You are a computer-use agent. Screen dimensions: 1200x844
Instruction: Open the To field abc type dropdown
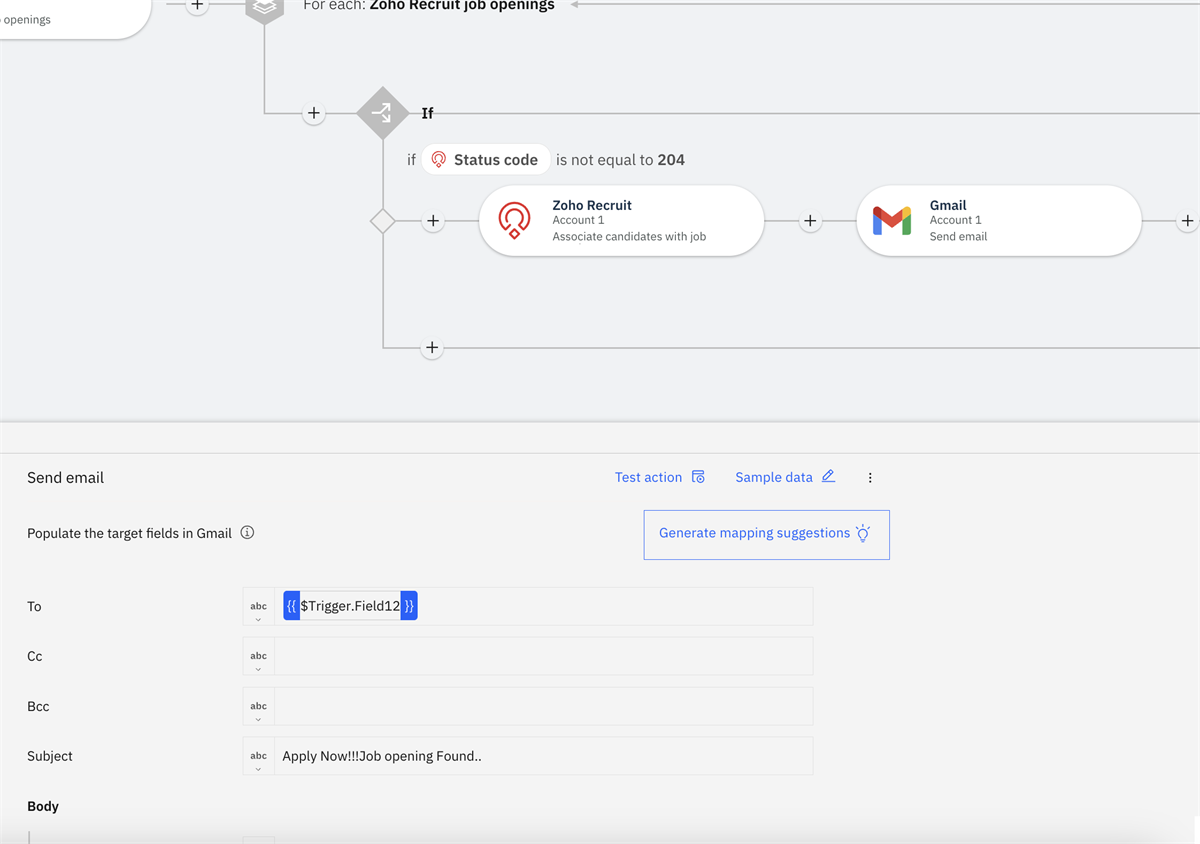pyautogui.click(x=258, y=607)
